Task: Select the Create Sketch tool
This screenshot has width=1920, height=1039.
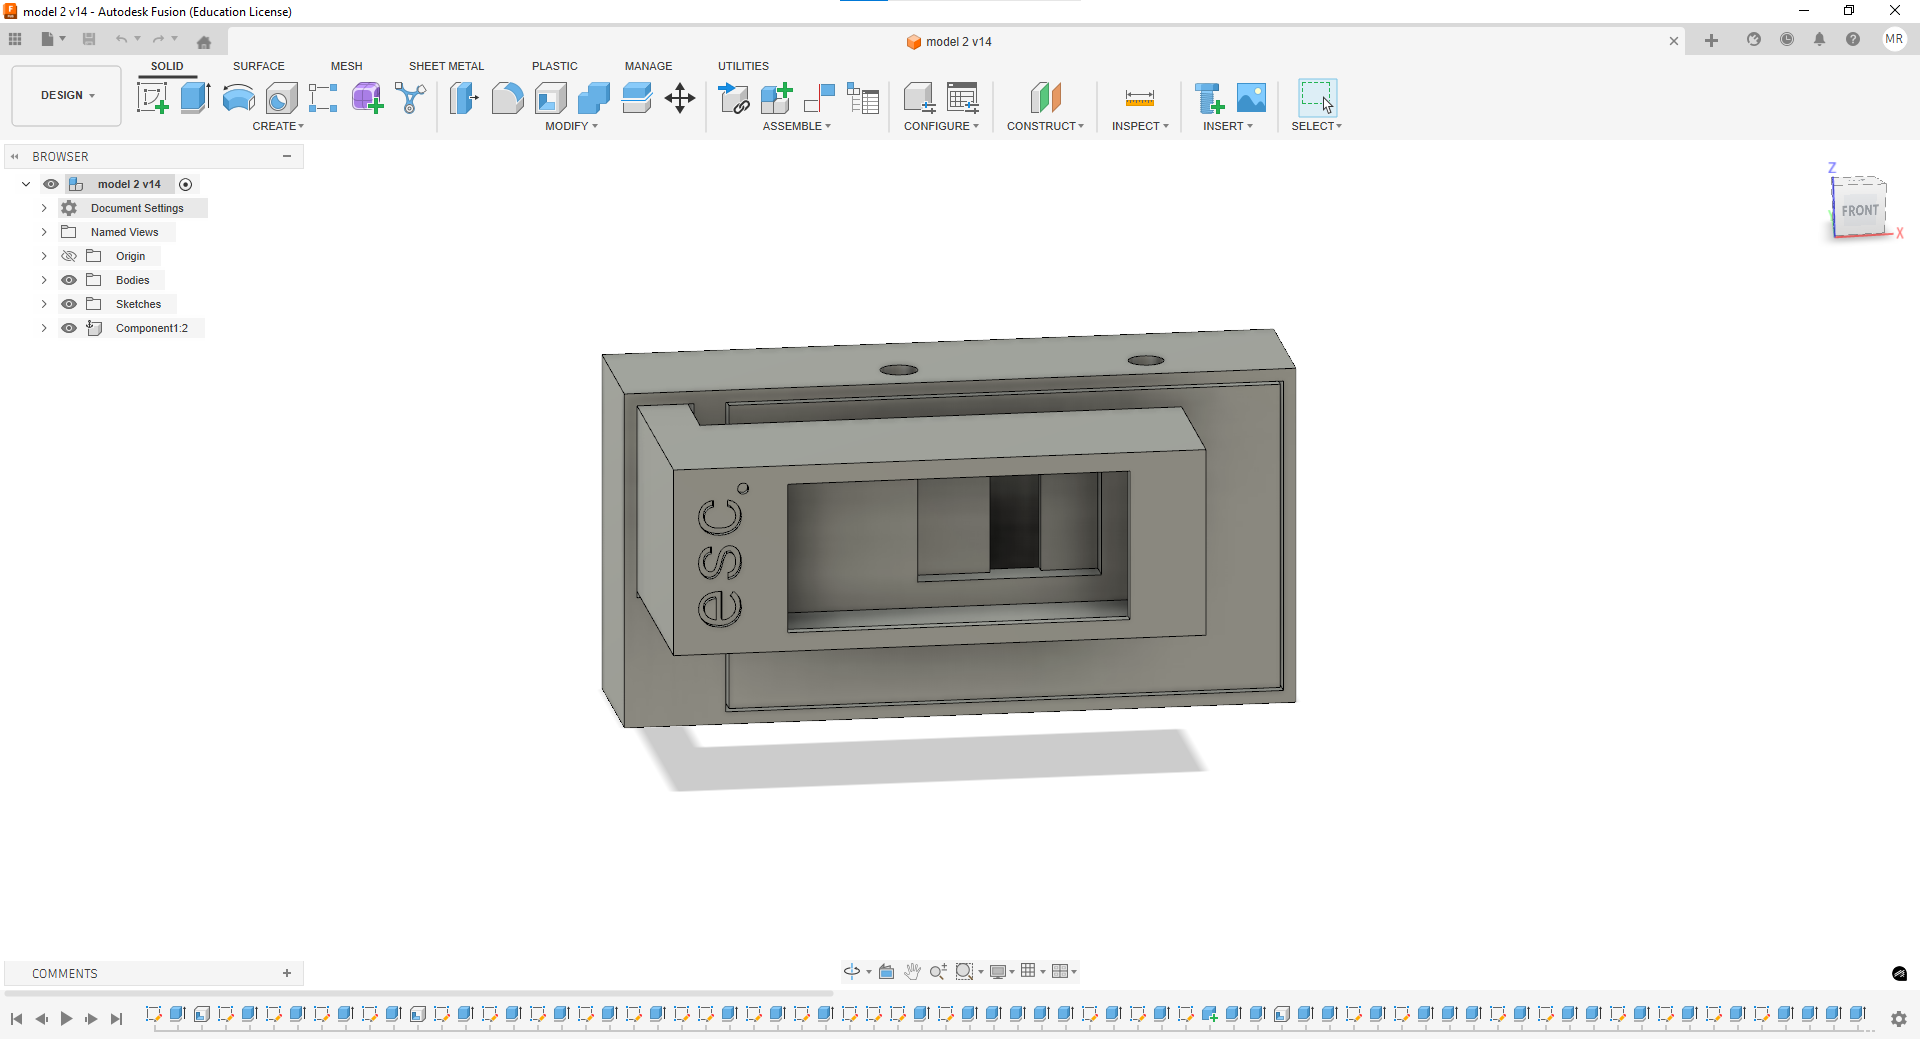Action: point(152,98)
